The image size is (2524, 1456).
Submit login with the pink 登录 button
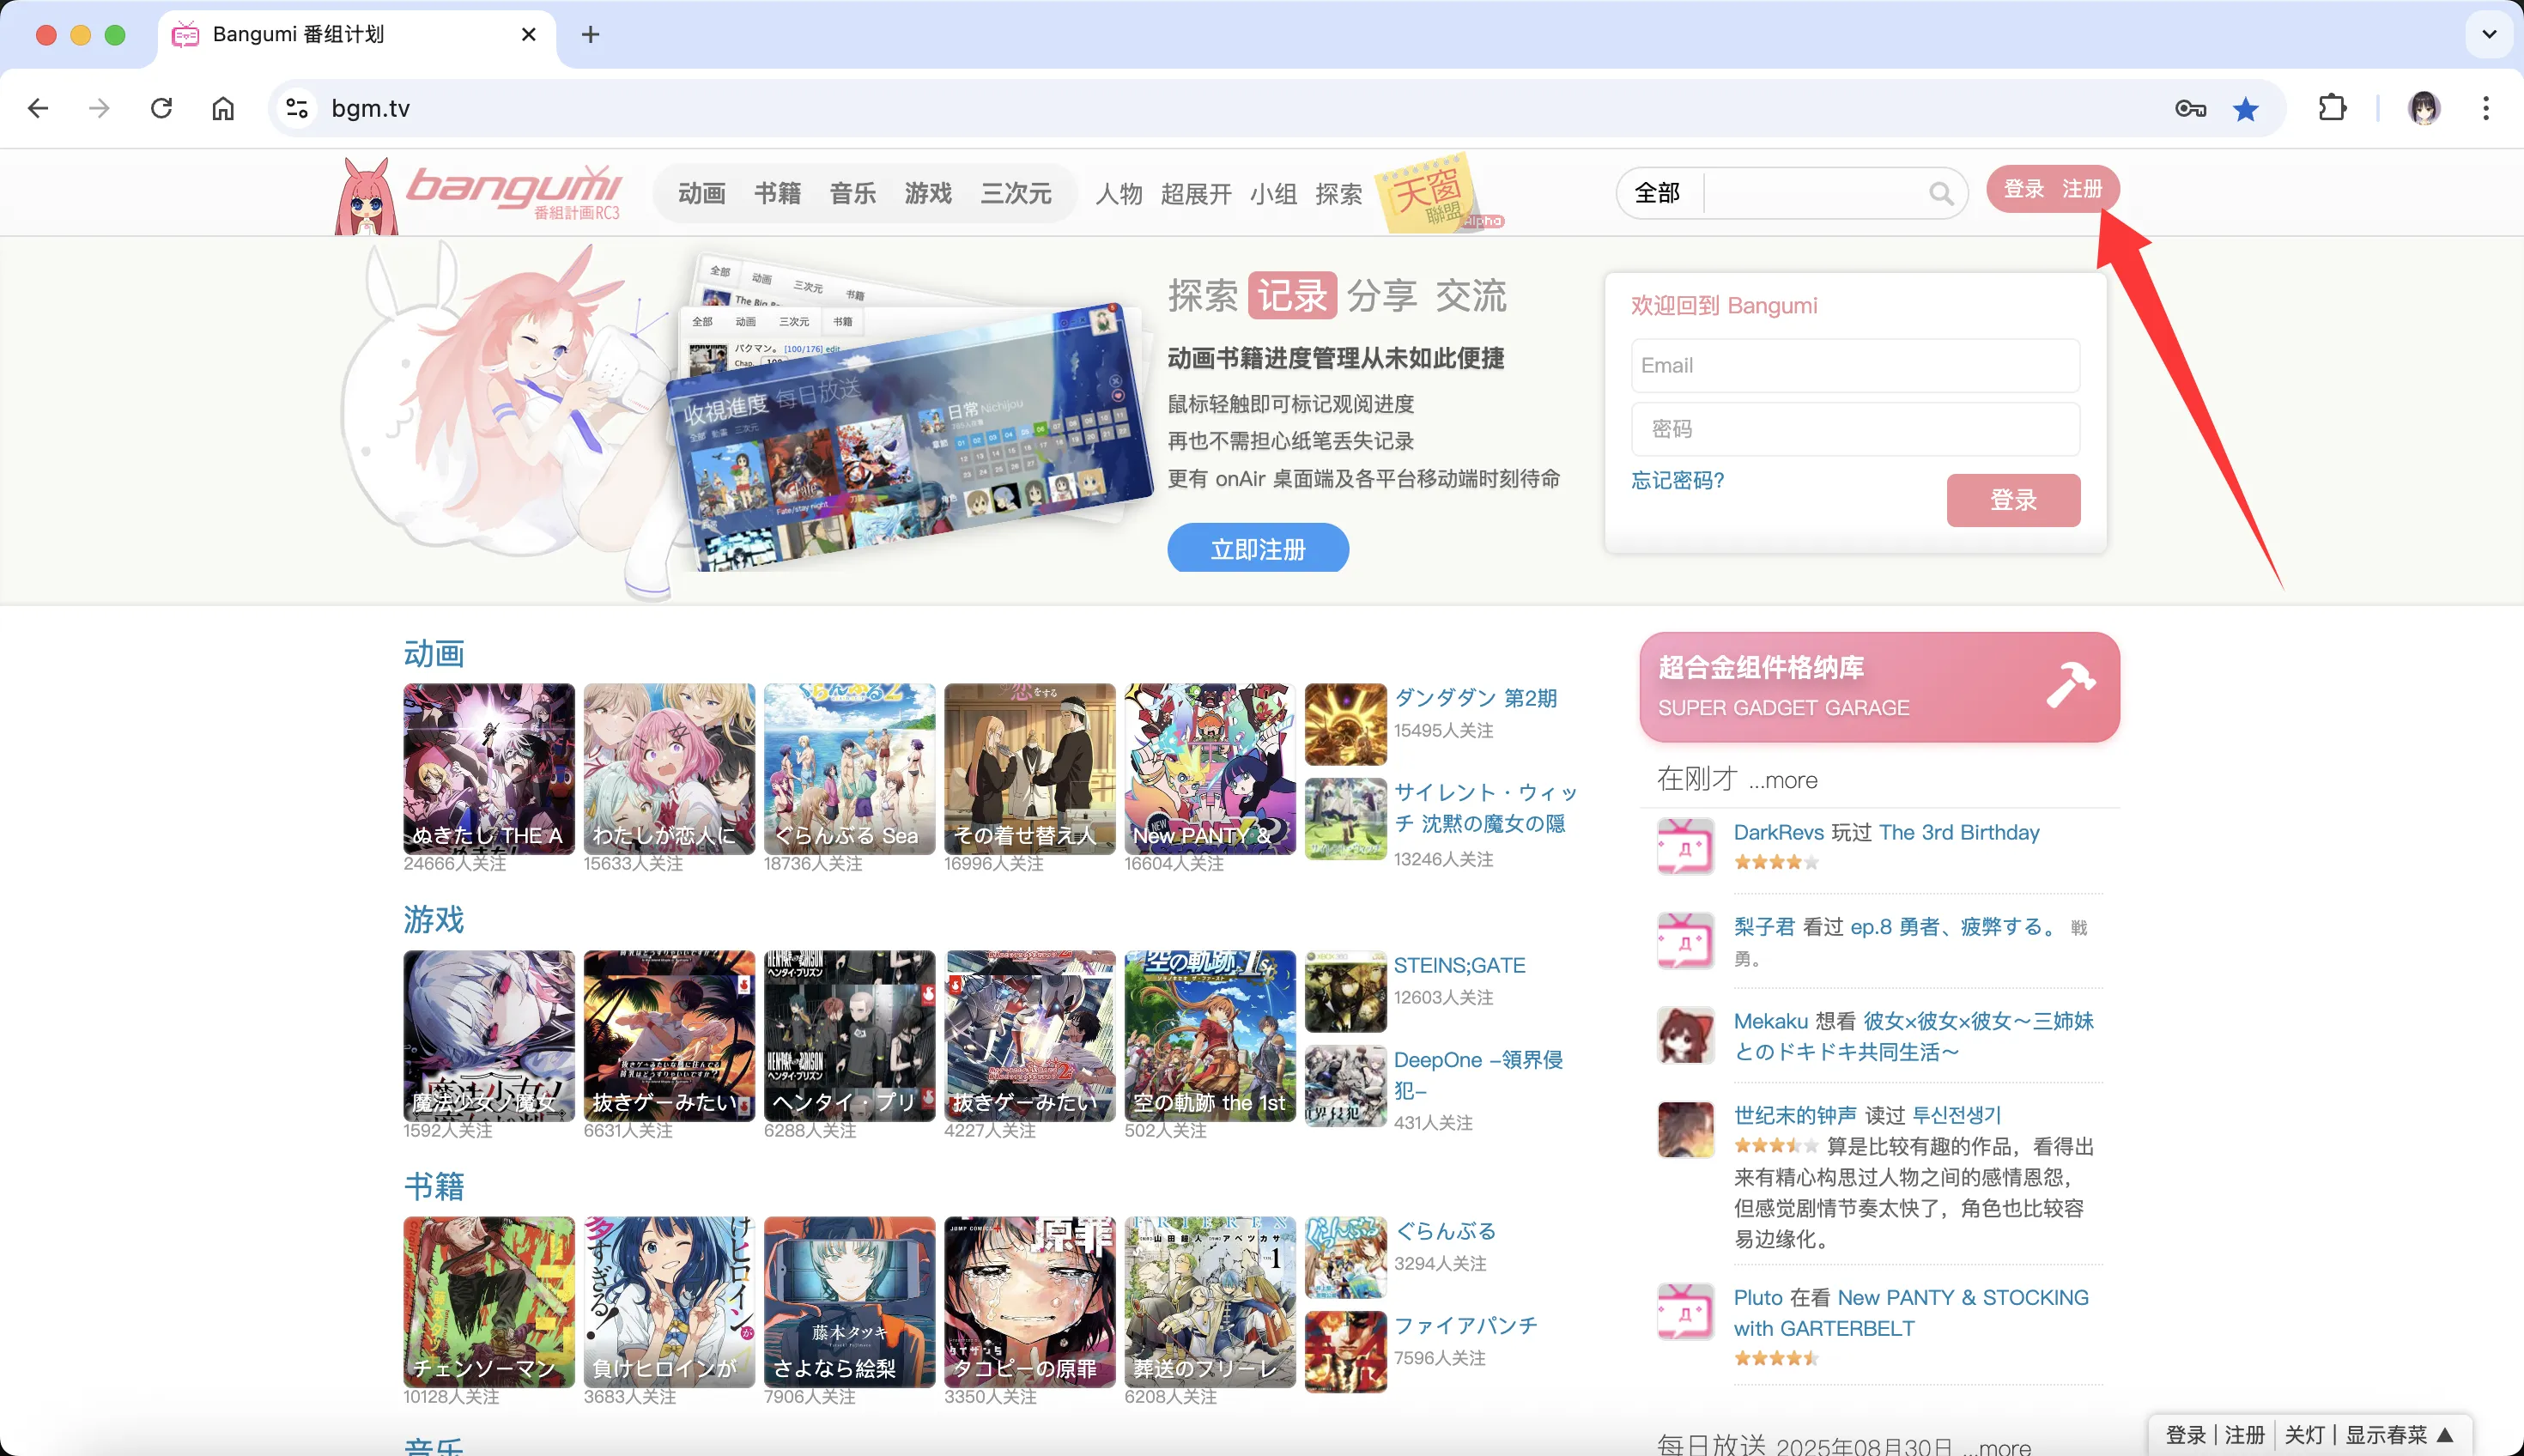pyautogui.click(x=2013, y=500)
